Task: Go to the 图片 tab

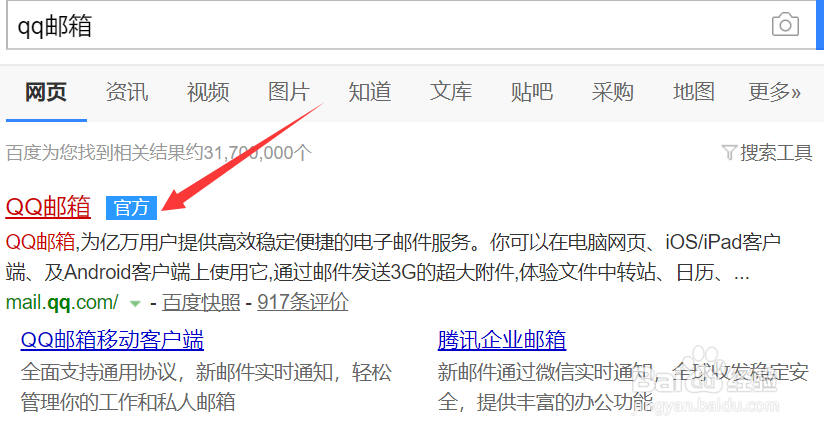Action: (289, 92)
